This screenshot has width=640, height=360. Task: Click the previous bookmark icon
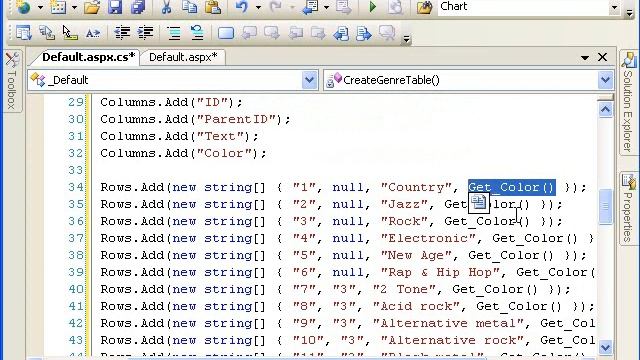pyautogui.click(x=249, y=33)
